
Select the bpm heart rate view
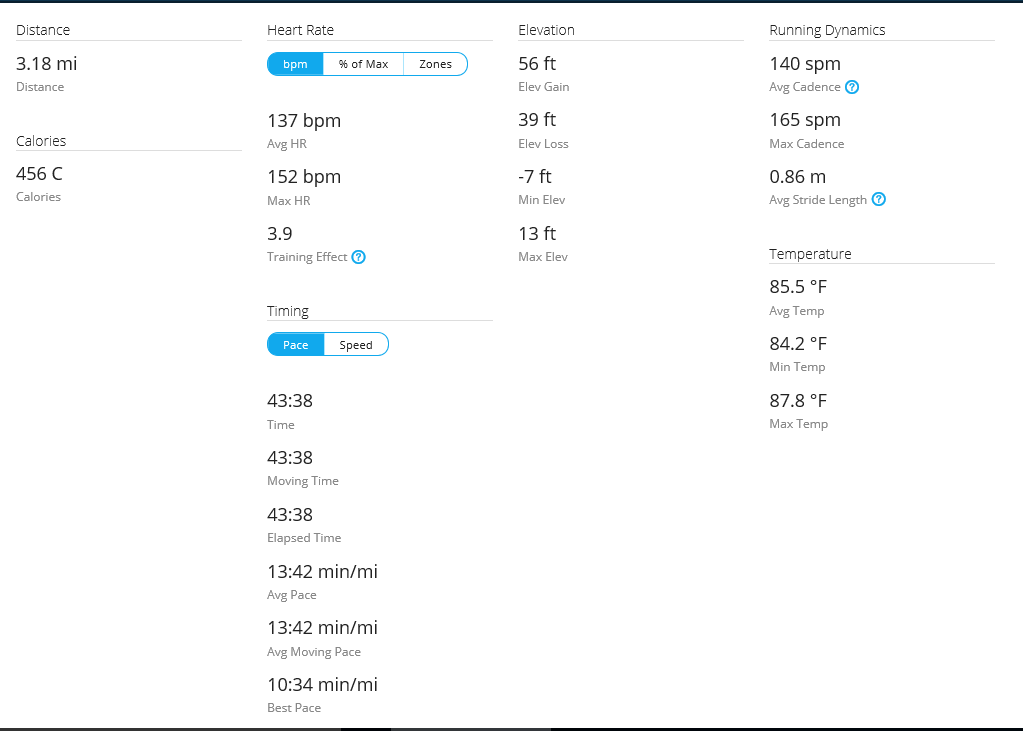click(x=295, y=64)
